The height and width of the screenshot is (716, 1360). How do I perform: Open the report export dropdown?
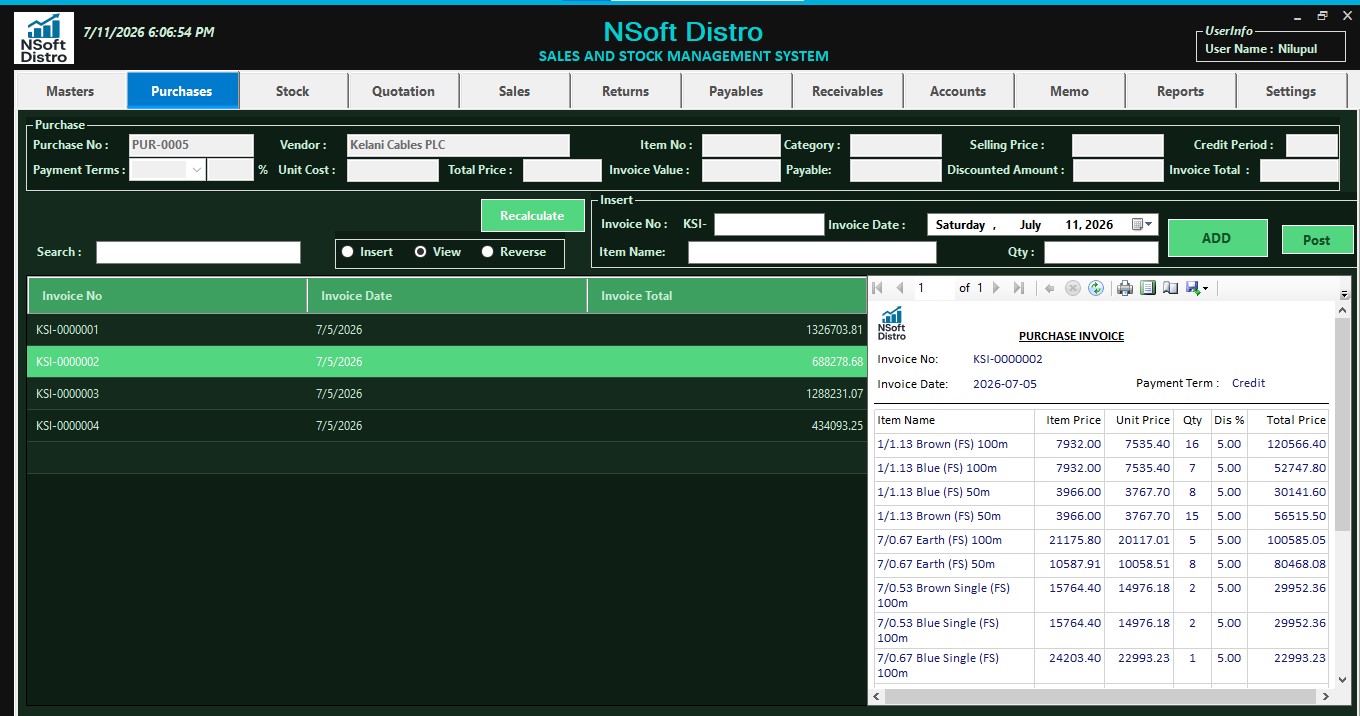(x=1197, y=288)
